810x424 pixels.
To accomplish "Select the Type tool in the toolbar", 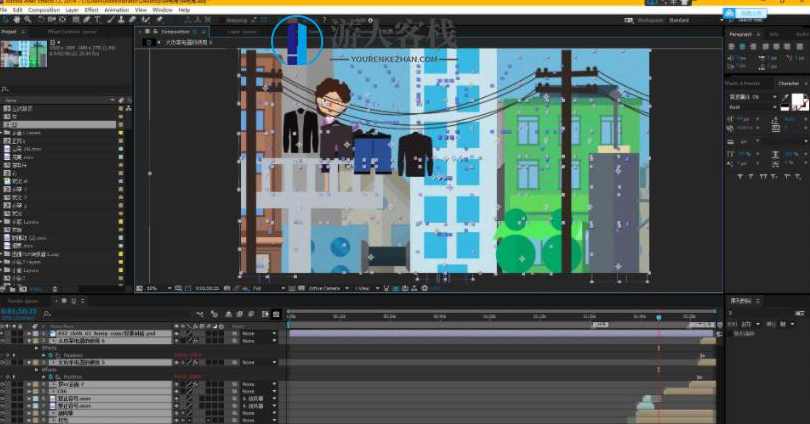I will 100,19.
